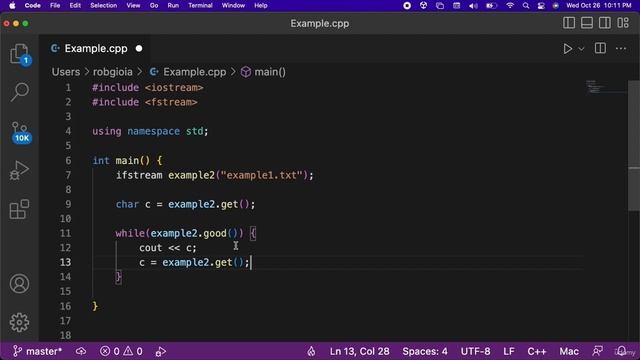Open the Search view in activity bar
Viewport: 640px width, 360px height.
(19, 92)
